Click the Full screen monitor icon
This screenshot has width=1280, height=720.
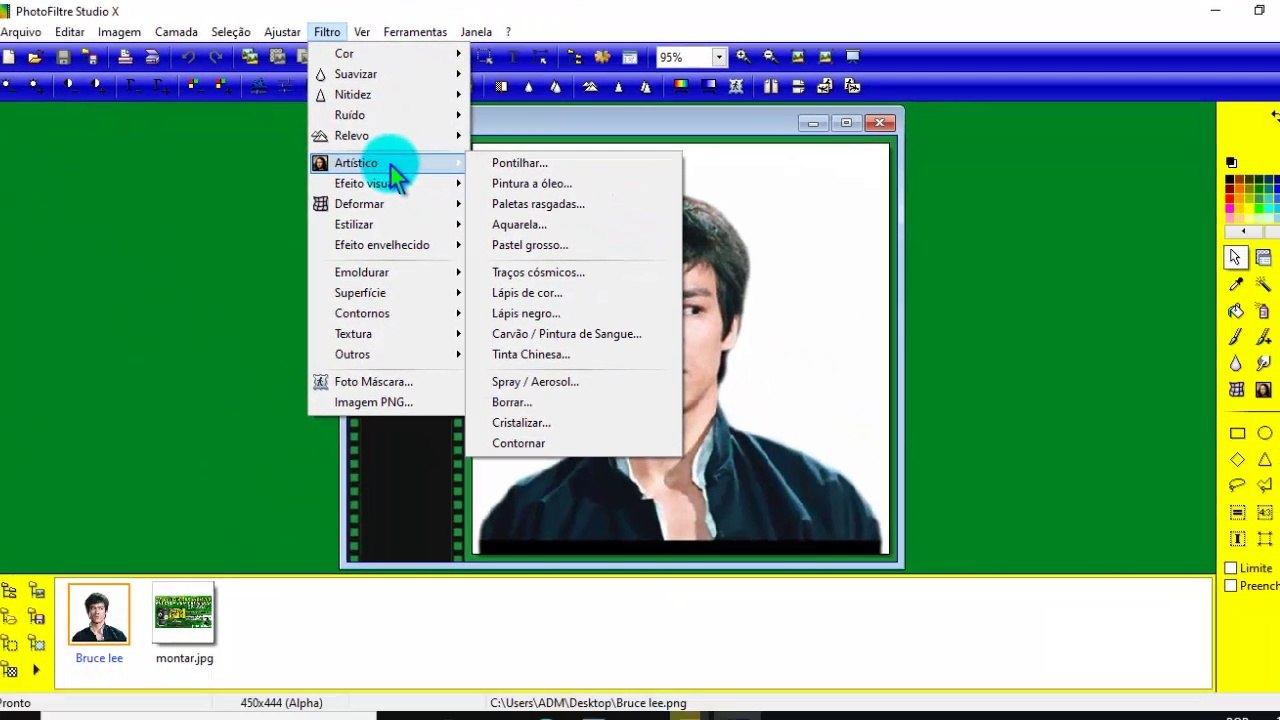click(x=853, y=57)
